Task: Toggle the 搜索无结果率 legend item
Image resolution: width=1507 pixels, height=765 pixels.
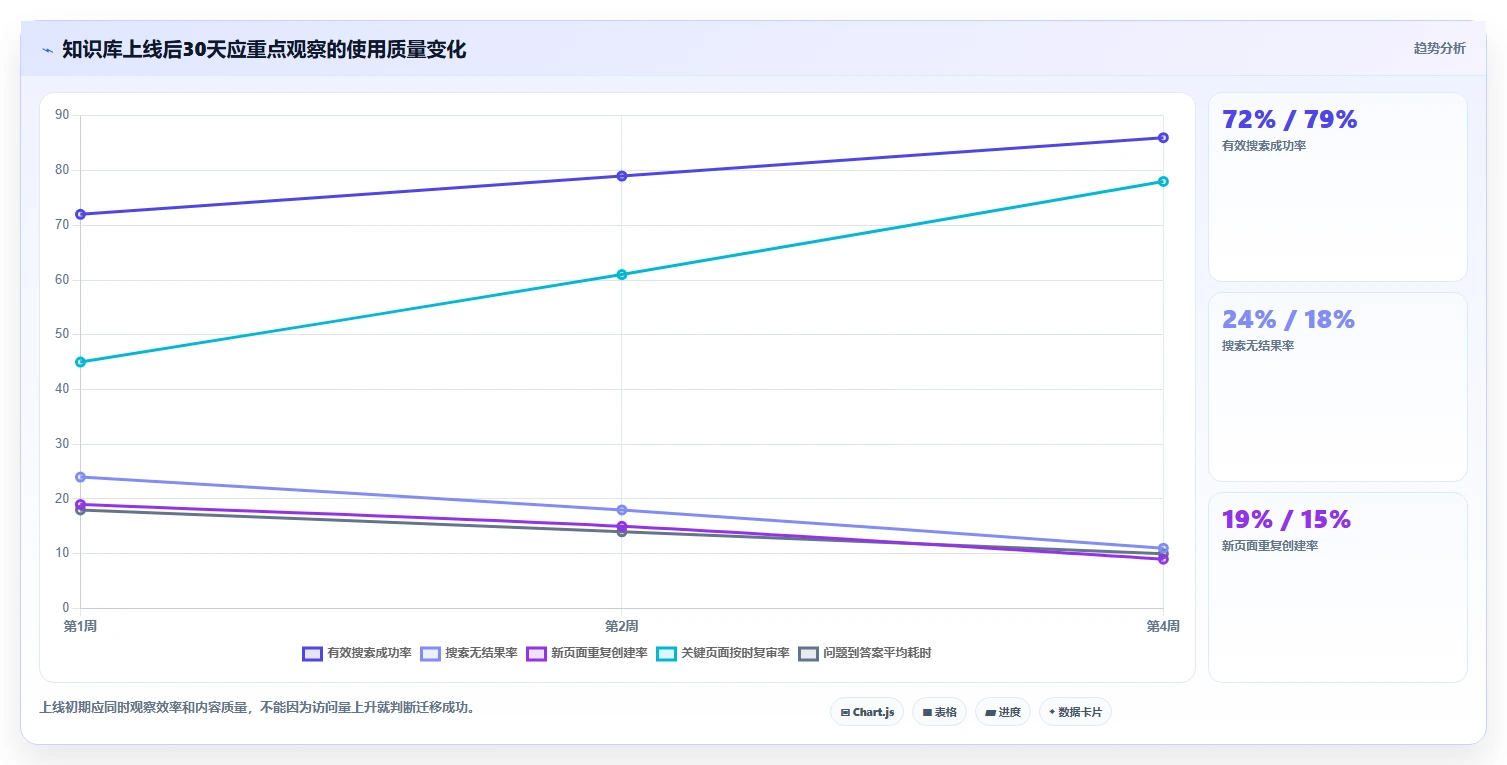Action: [x=469, y=653]
